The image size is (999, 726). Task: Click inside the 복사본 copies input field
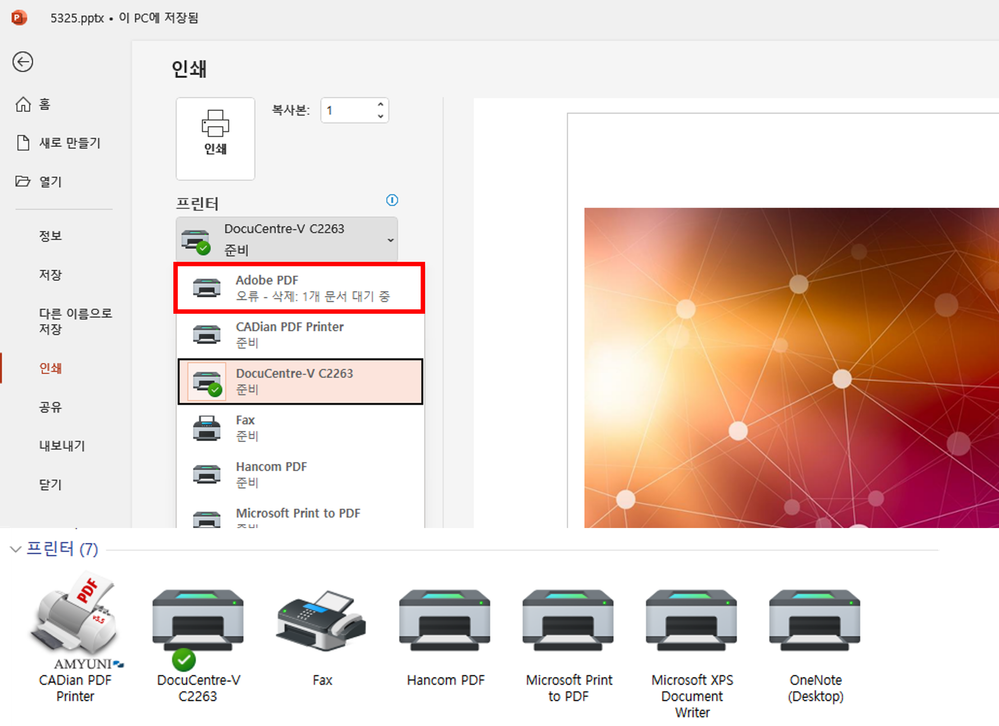point(345,110)
